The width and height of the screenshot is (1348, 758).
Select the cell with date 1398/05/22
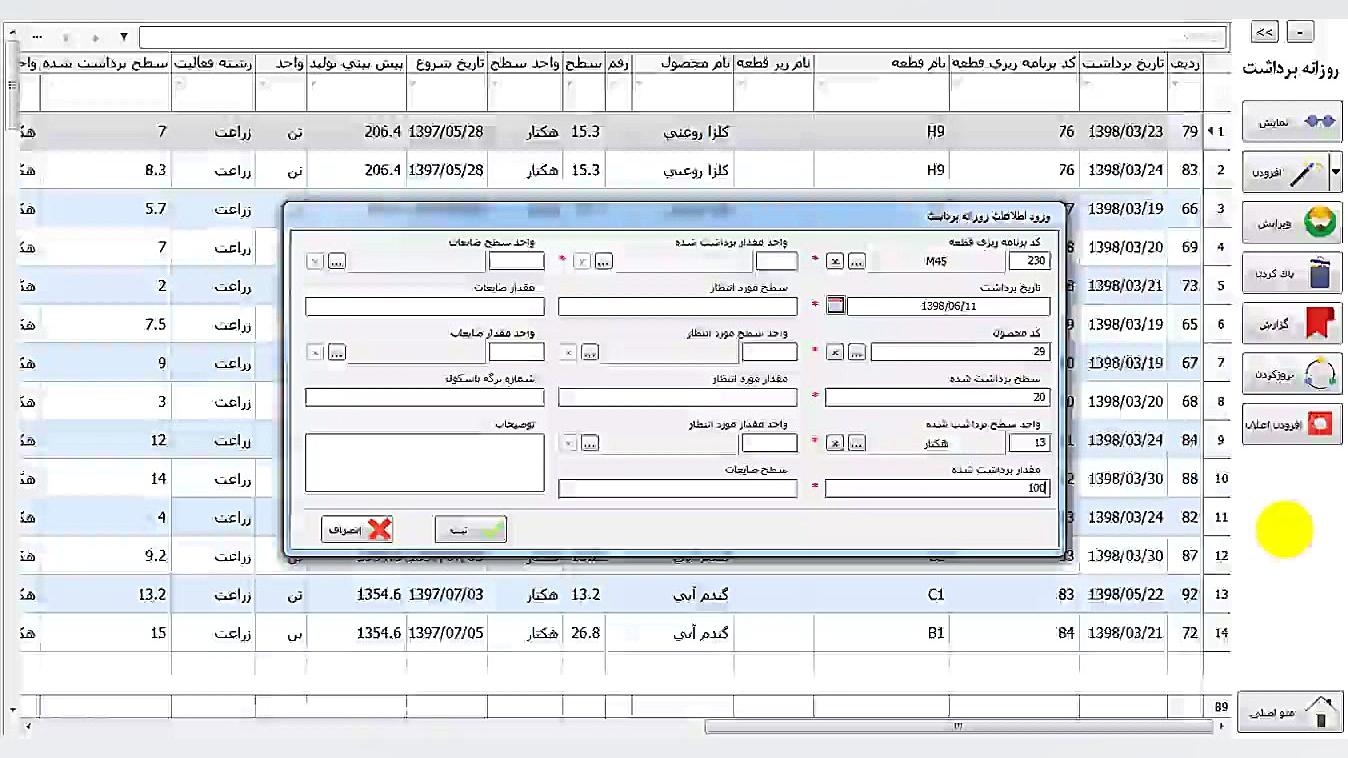(1124, 594)
